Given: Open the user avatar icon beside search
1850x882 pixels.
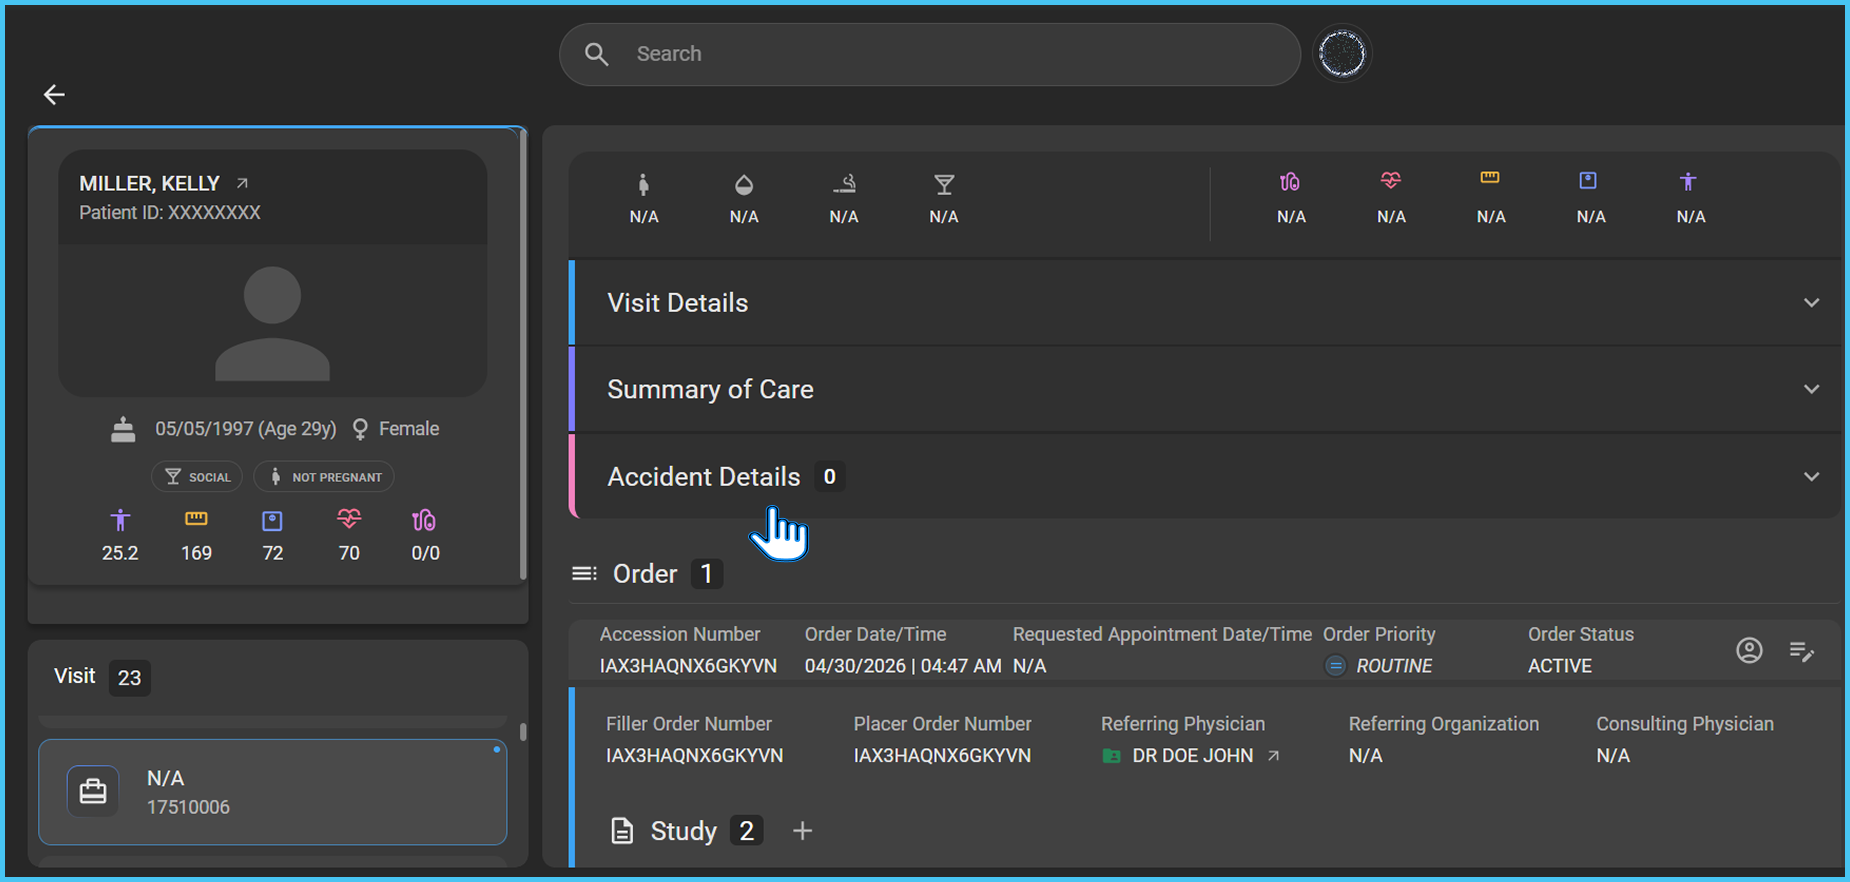Looking at the screenshot, I should (x=1342, y=54).
